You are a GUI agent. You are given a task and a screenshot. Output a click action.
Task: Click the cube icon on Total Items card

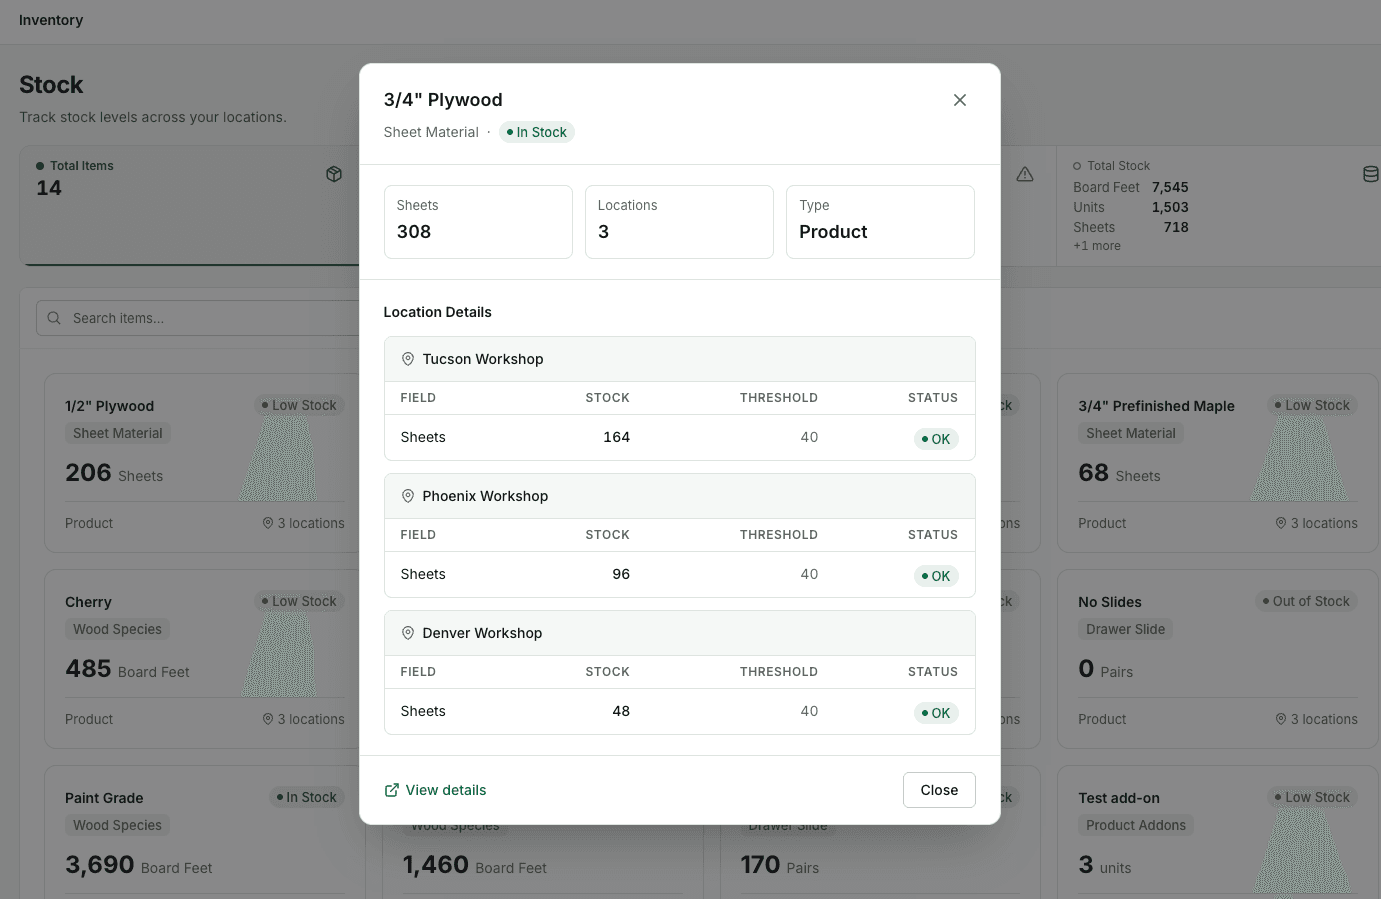click(334, 174)
